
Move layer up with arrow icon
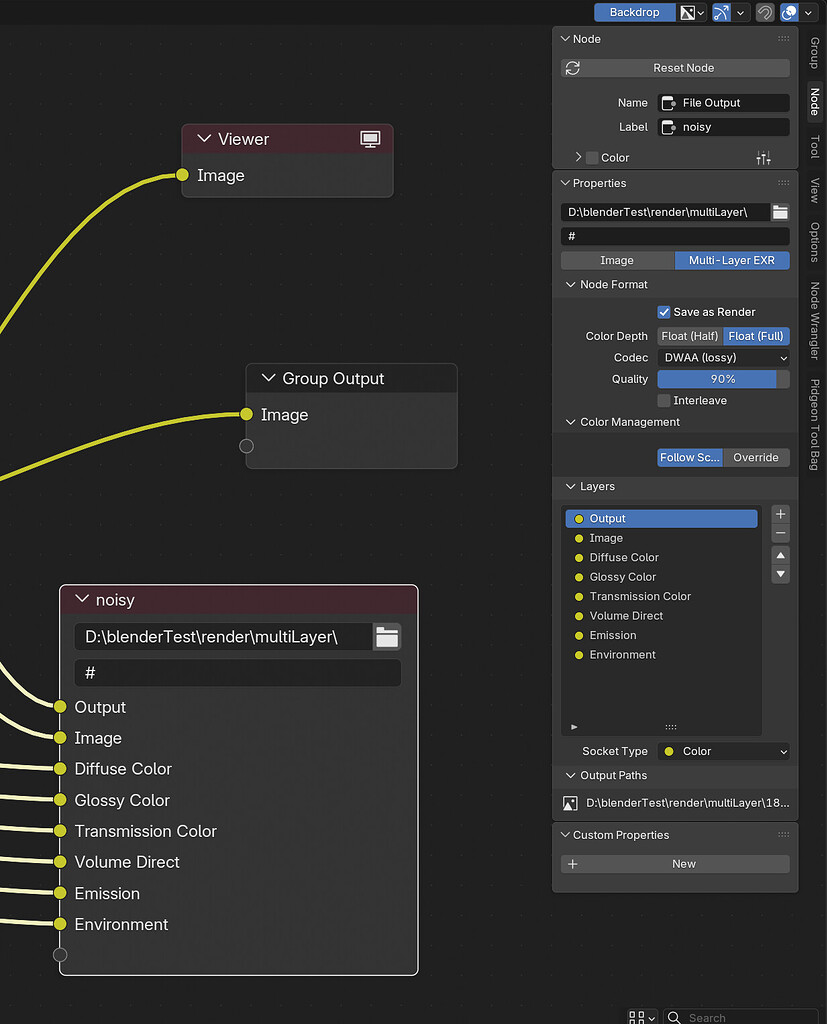pos(781,556)
